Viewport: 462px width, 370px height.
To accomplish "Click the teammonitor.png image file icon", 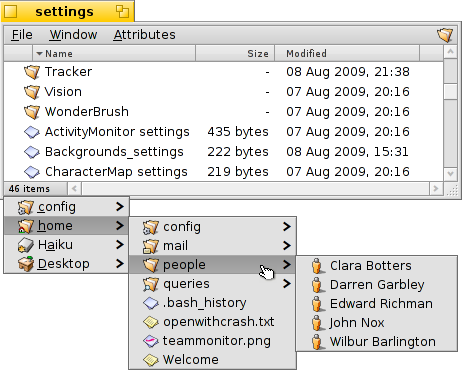I will (150, 341).
